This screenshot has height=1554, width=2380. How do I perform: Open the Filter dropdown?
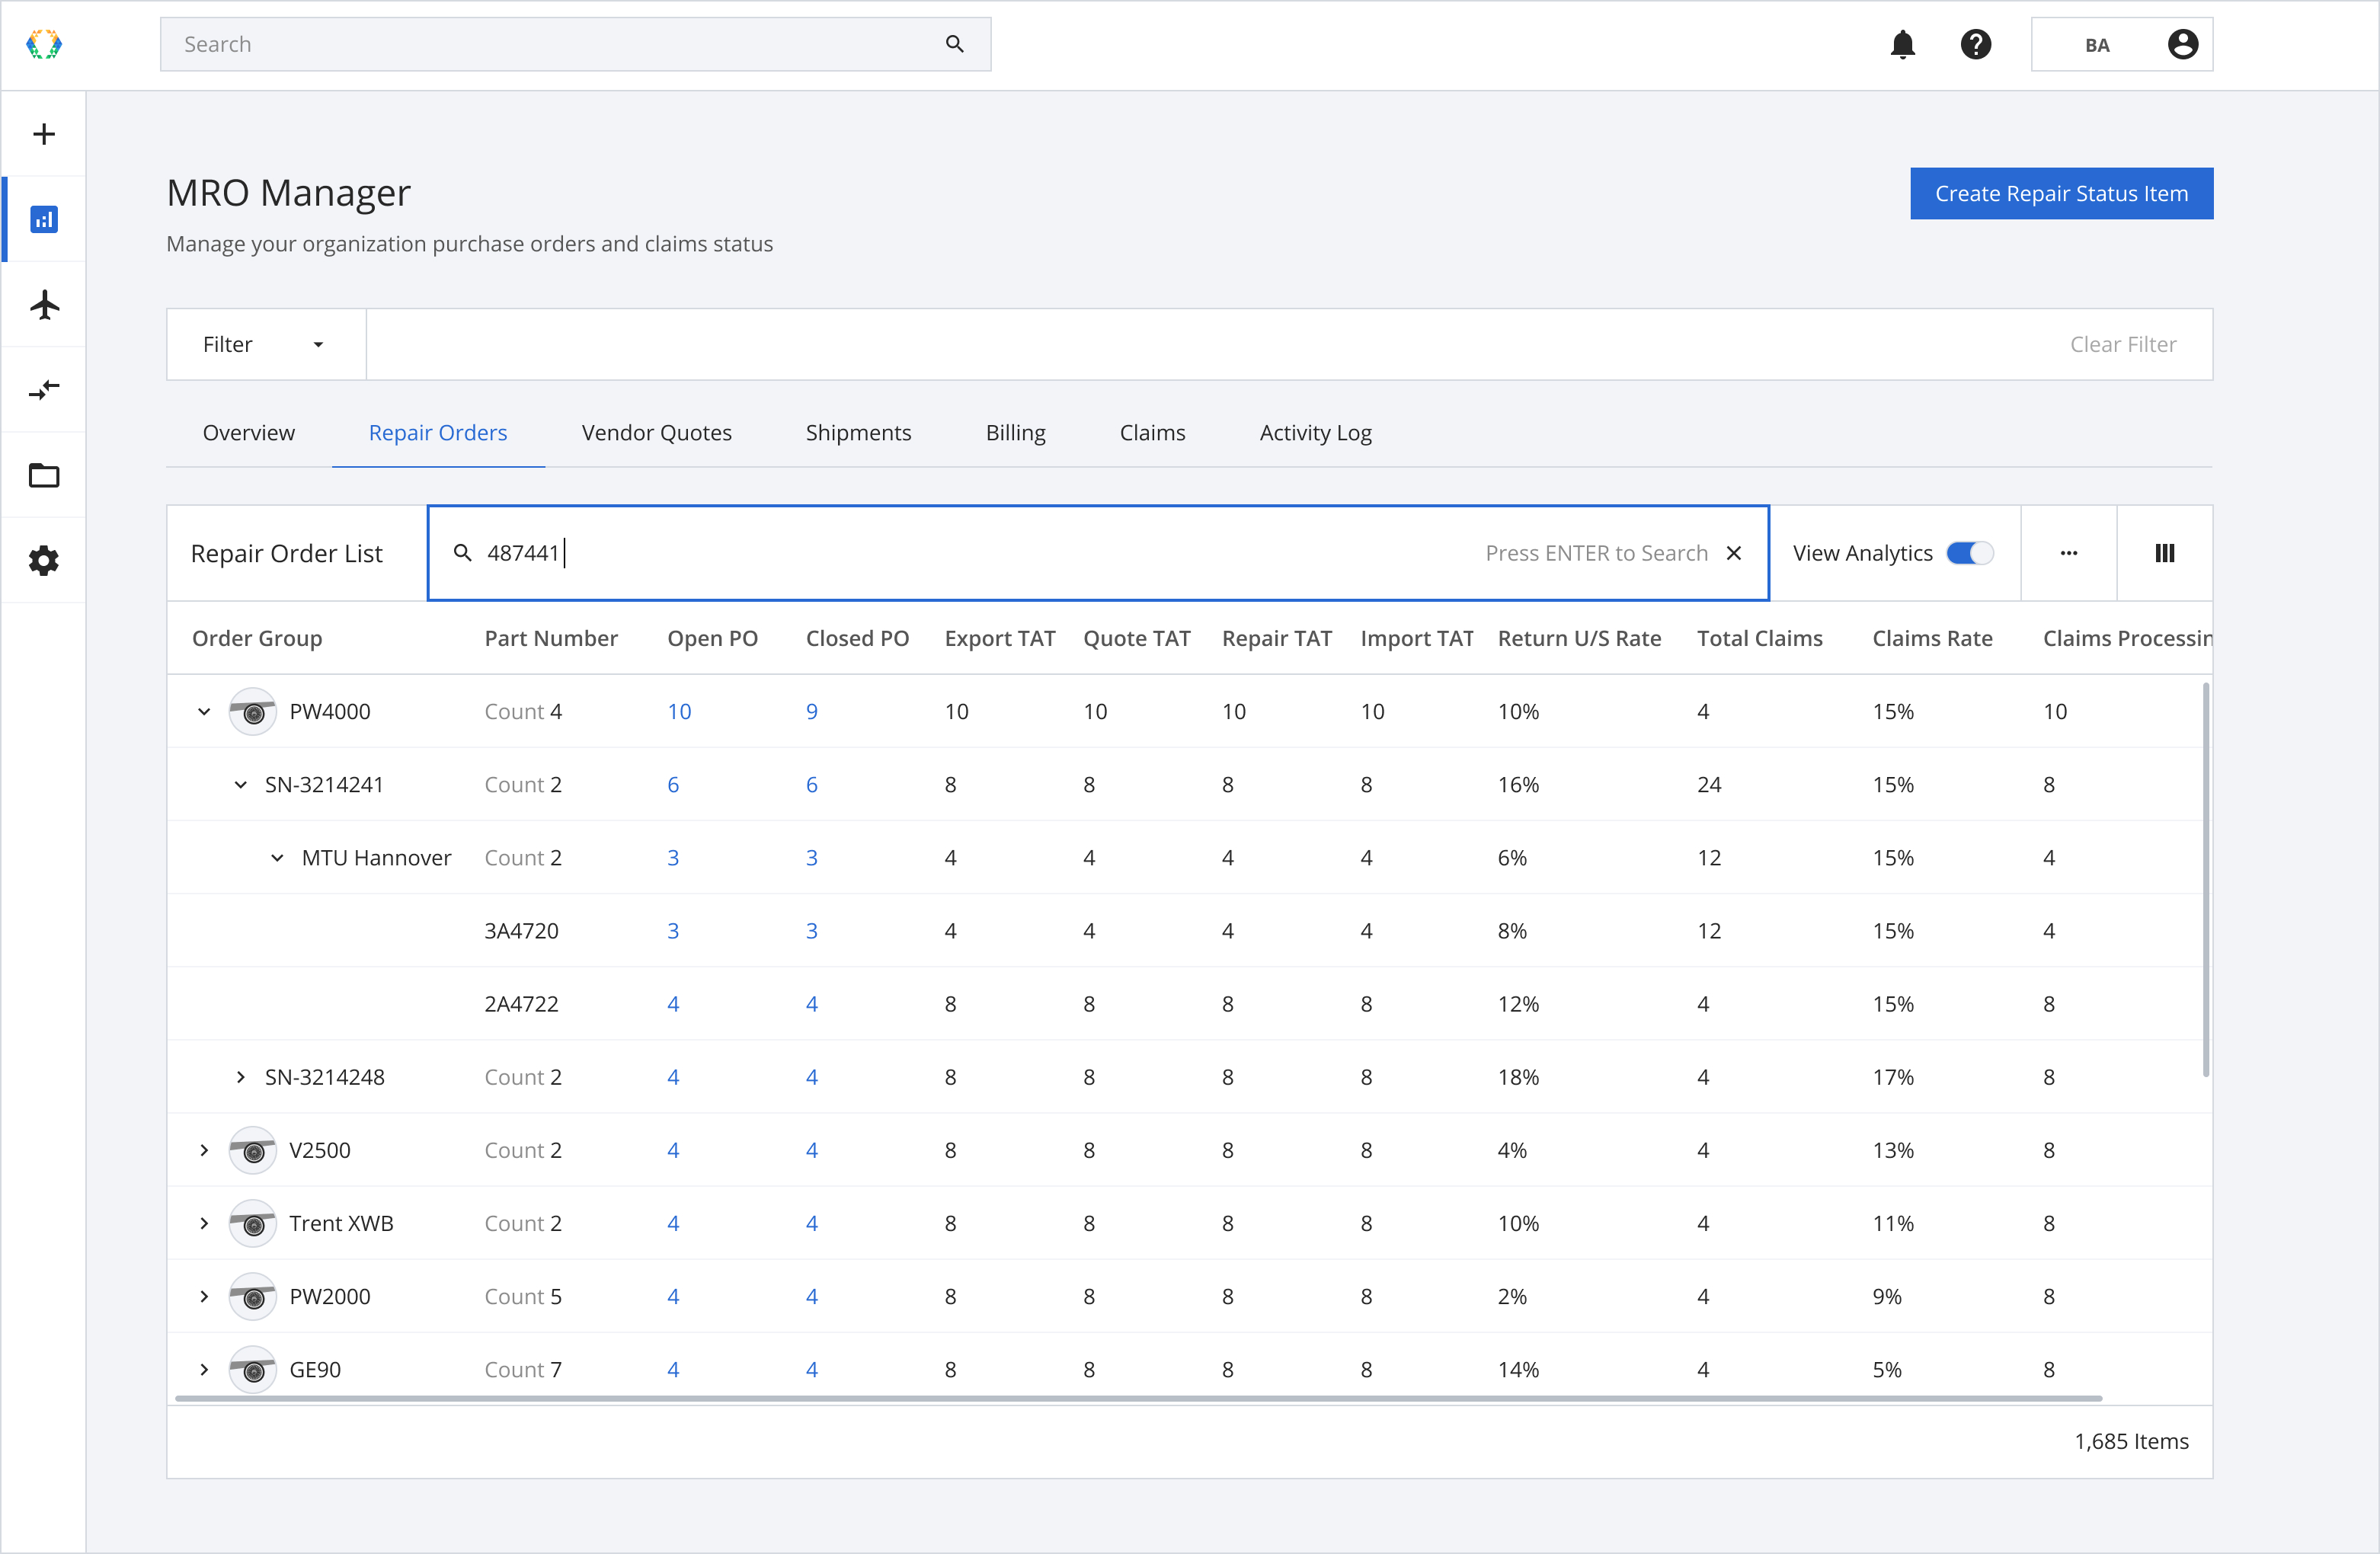266,344
